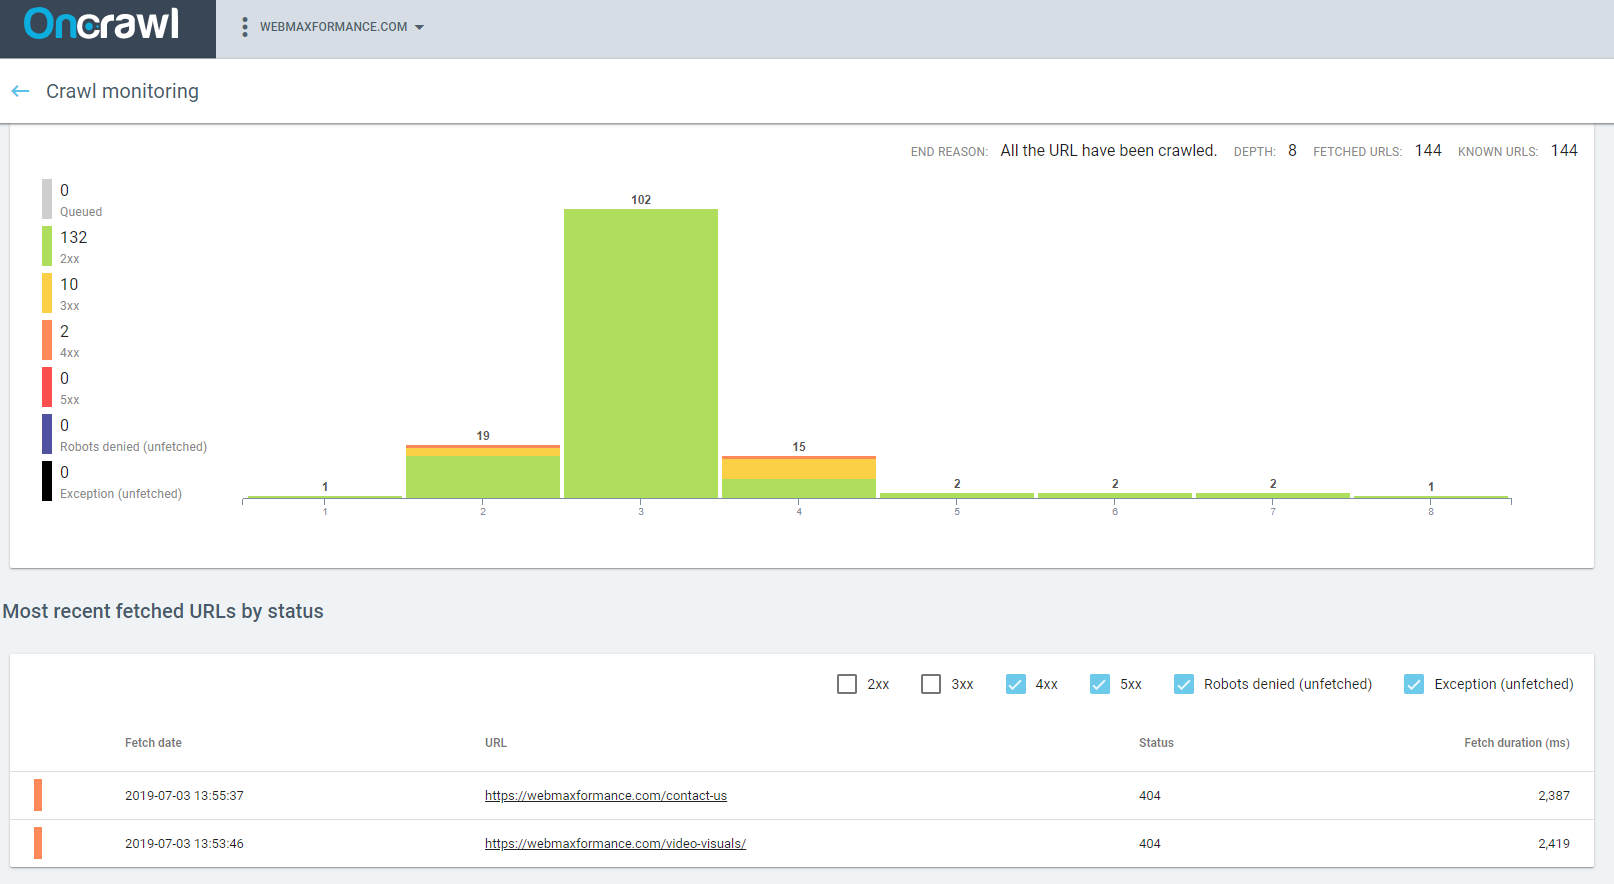The width and height of the screenshot is (1614, 884).
Task: Click the FETCHED URLS value 144
Action: click(1428, 151)
